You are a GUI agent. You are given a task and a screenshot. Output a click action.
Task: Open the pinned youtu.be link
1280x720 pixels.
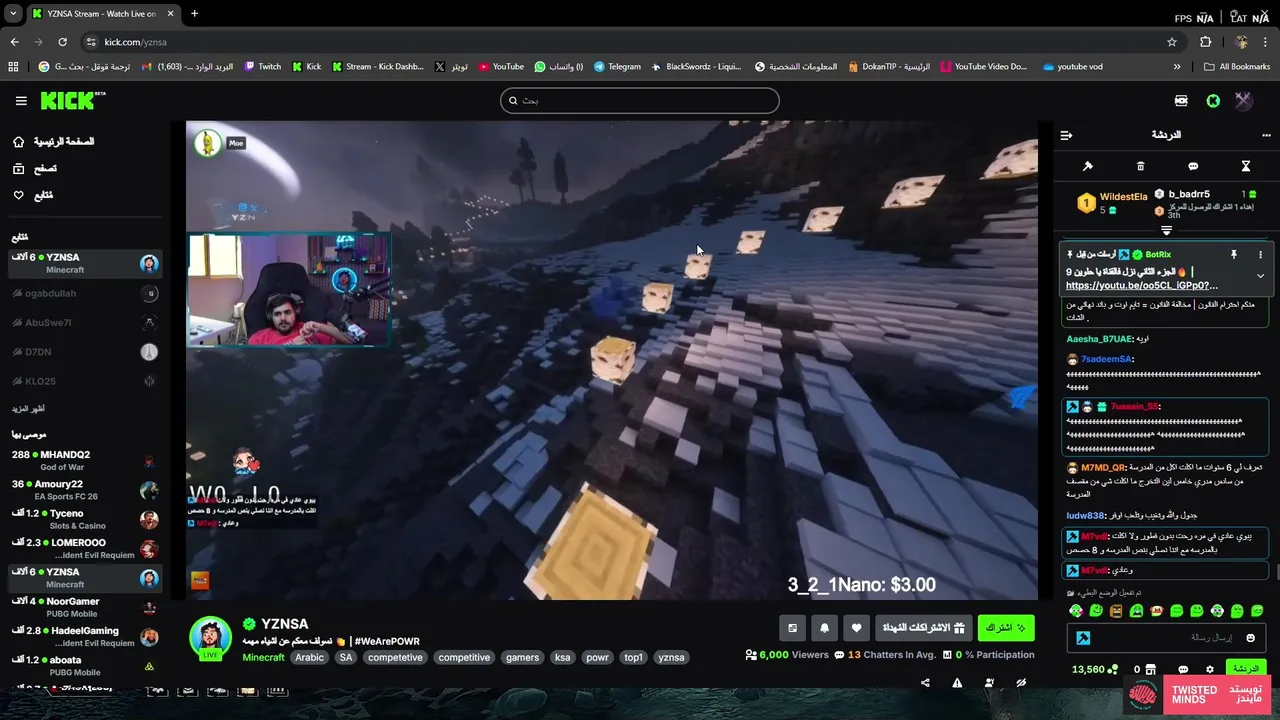1141,286
